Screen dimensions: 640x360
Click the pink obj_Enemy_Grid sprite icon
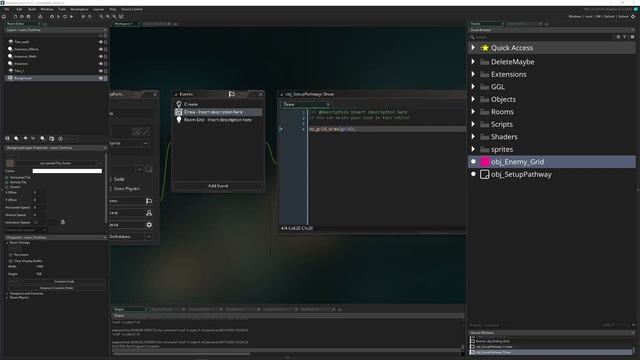(484, 162)
